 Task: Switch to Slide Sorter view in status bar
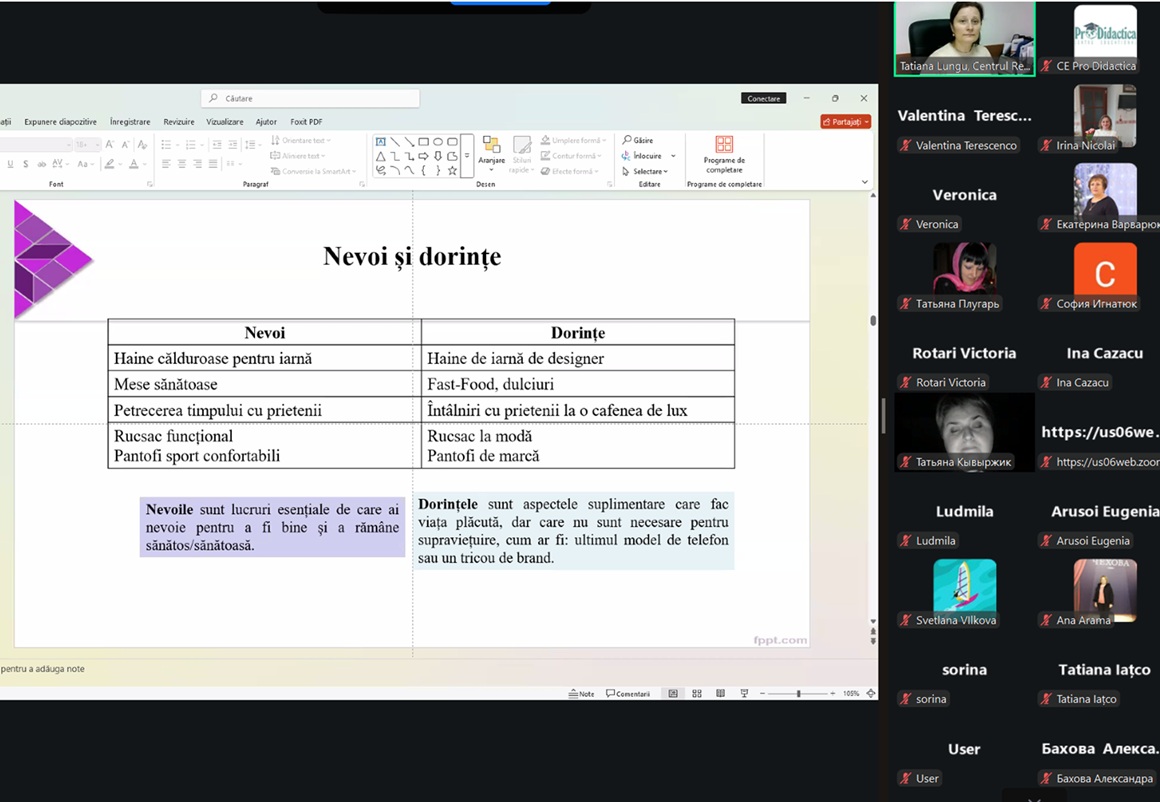(x=697, y=693)
